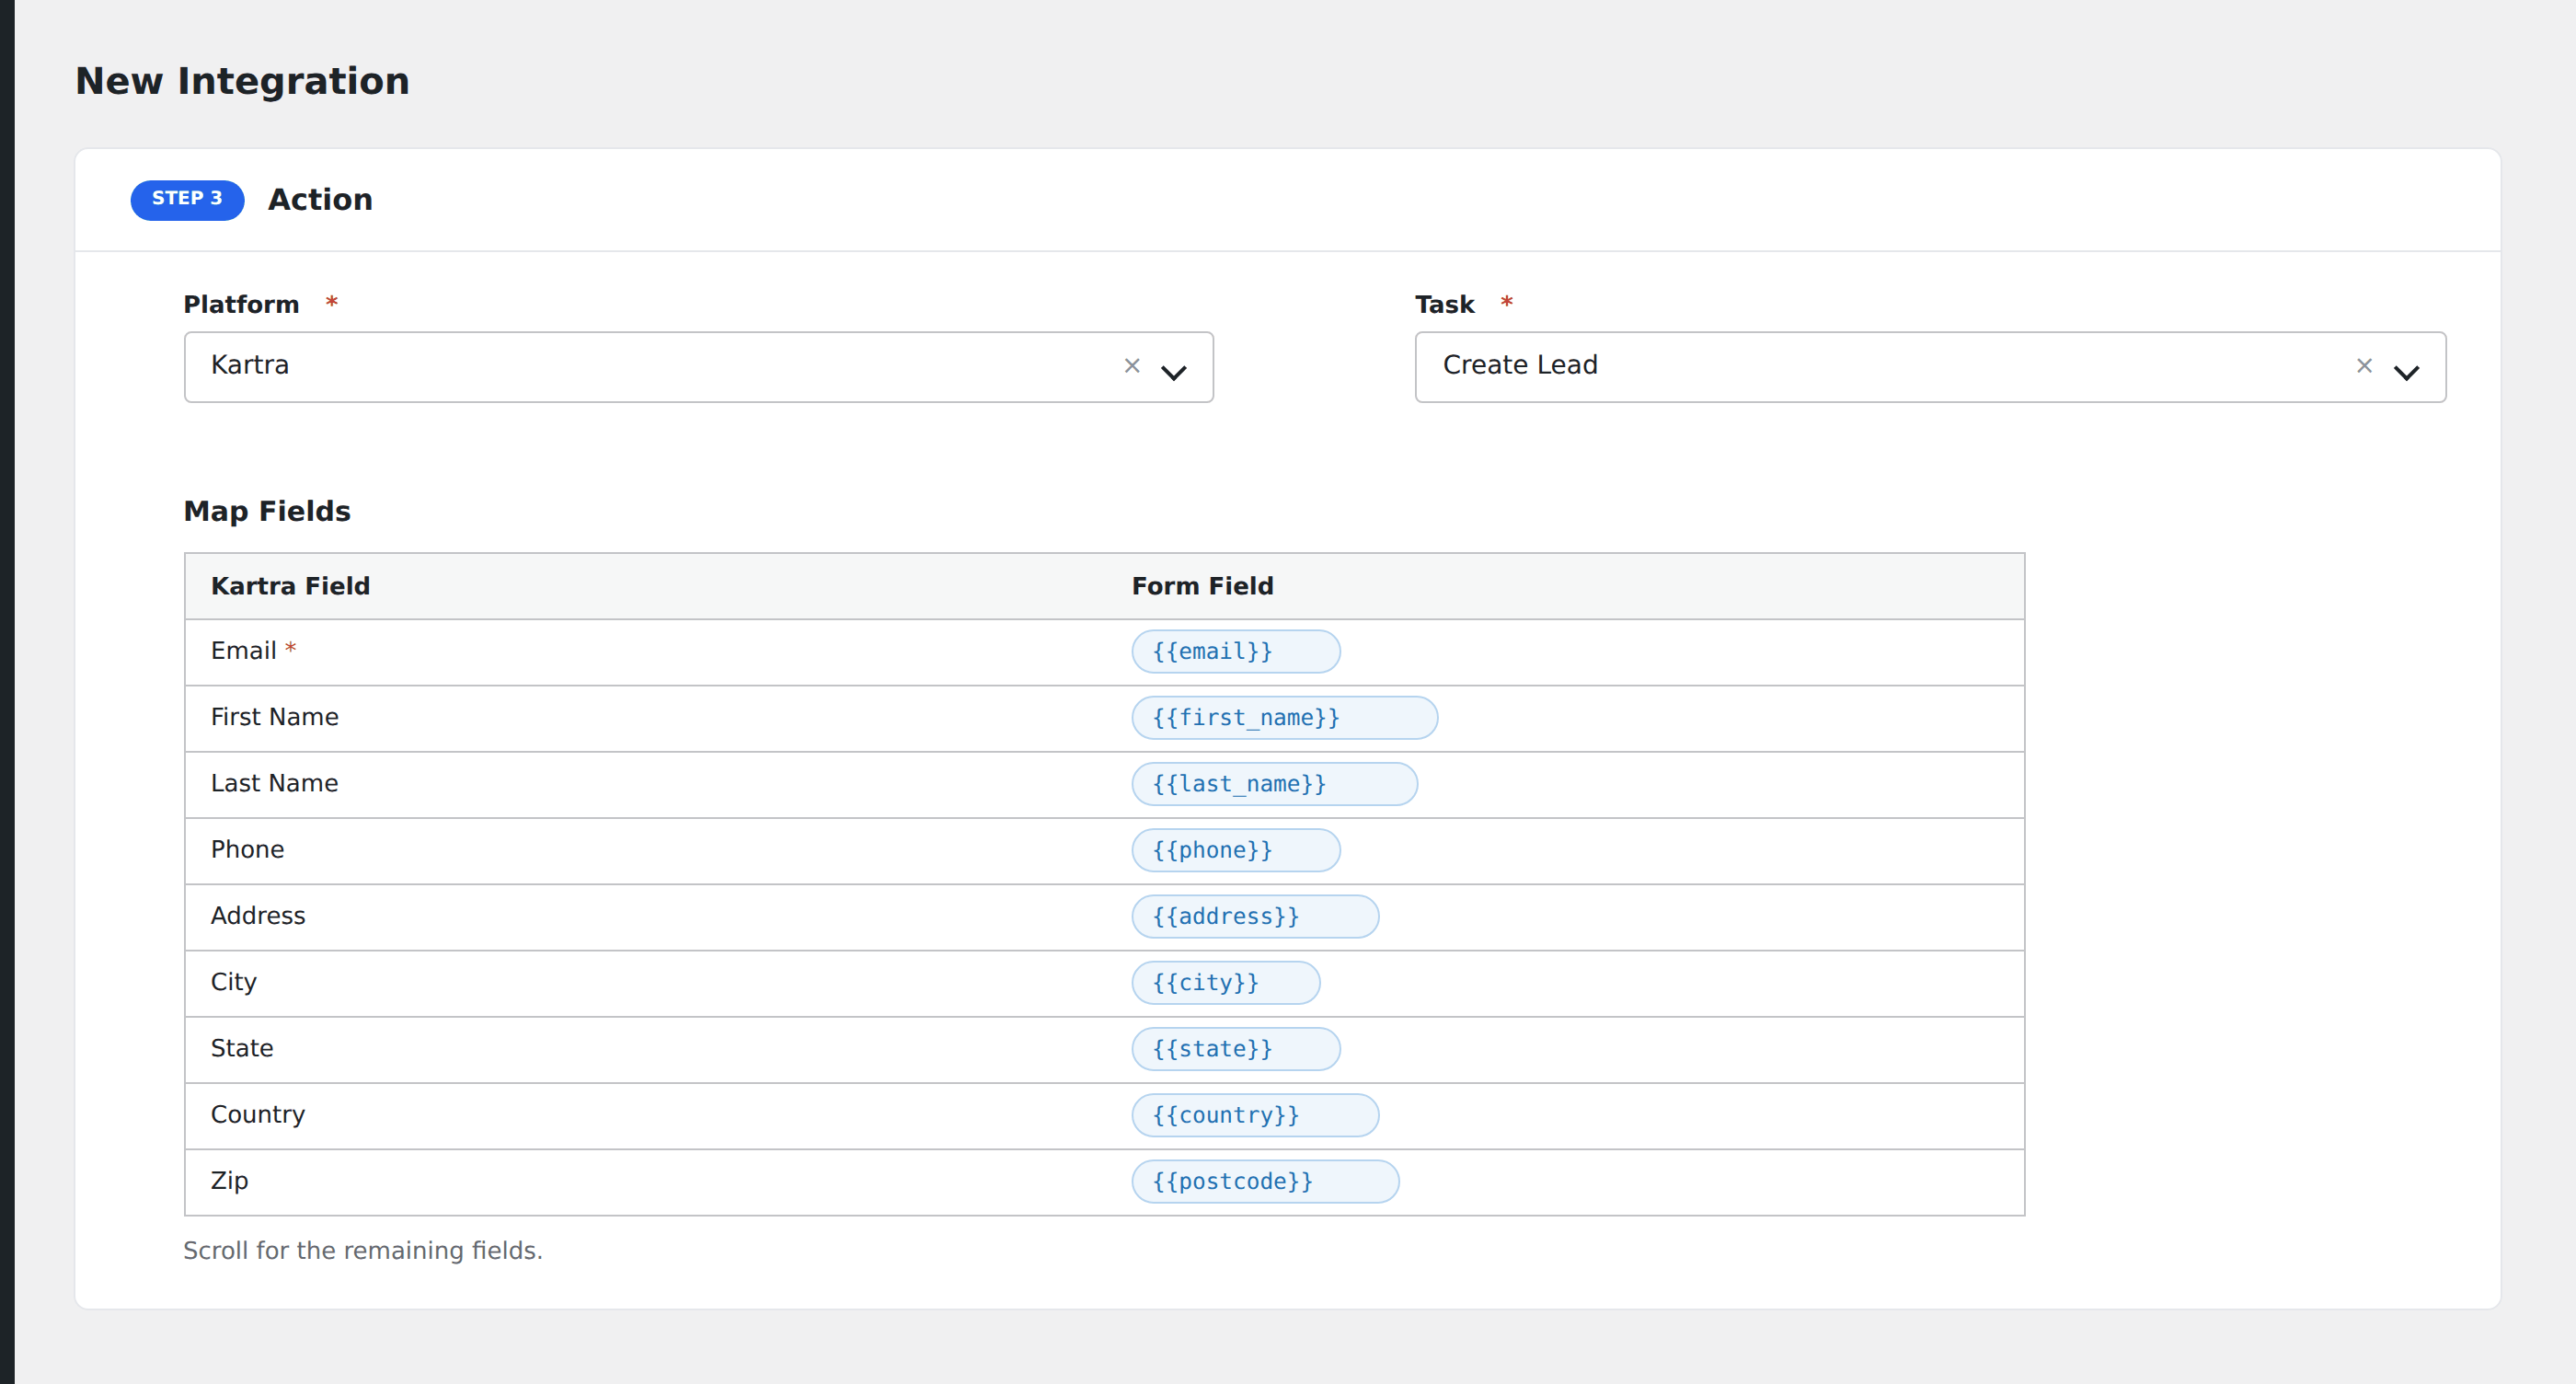Click the Last Name row label
Screen dimensions: 2576x1384
coord(274,783)
